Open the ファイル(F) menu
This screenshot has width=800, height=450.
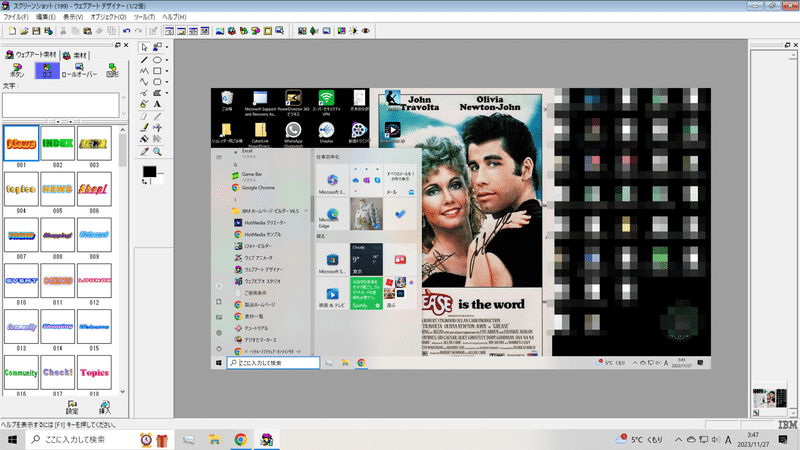pyautogui.click(x=16, y=17)
